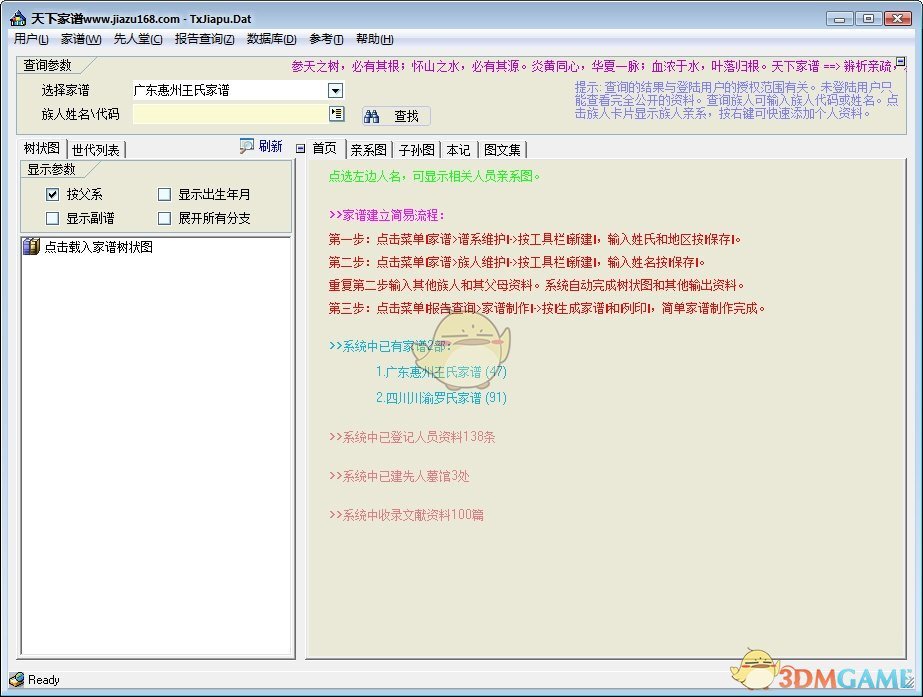The image size is (923, 697).
Task: Click the book icon for loading family tree
Action: 31,246
